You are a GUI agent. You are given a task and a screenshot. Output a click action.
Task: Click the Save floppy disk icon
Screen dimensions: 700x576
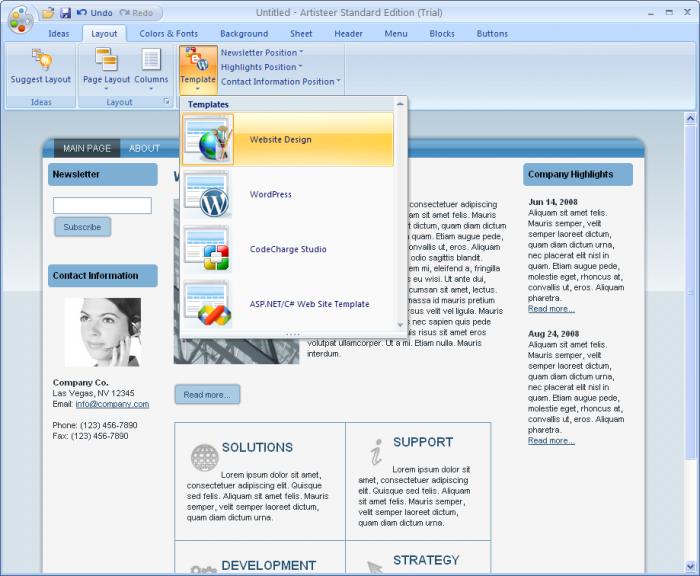click(x=65, y=13)
